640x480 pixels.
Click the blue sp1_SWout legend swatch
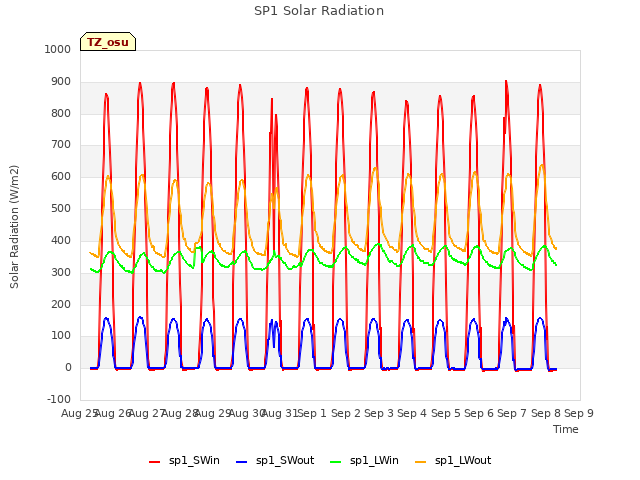click(242, 461)
